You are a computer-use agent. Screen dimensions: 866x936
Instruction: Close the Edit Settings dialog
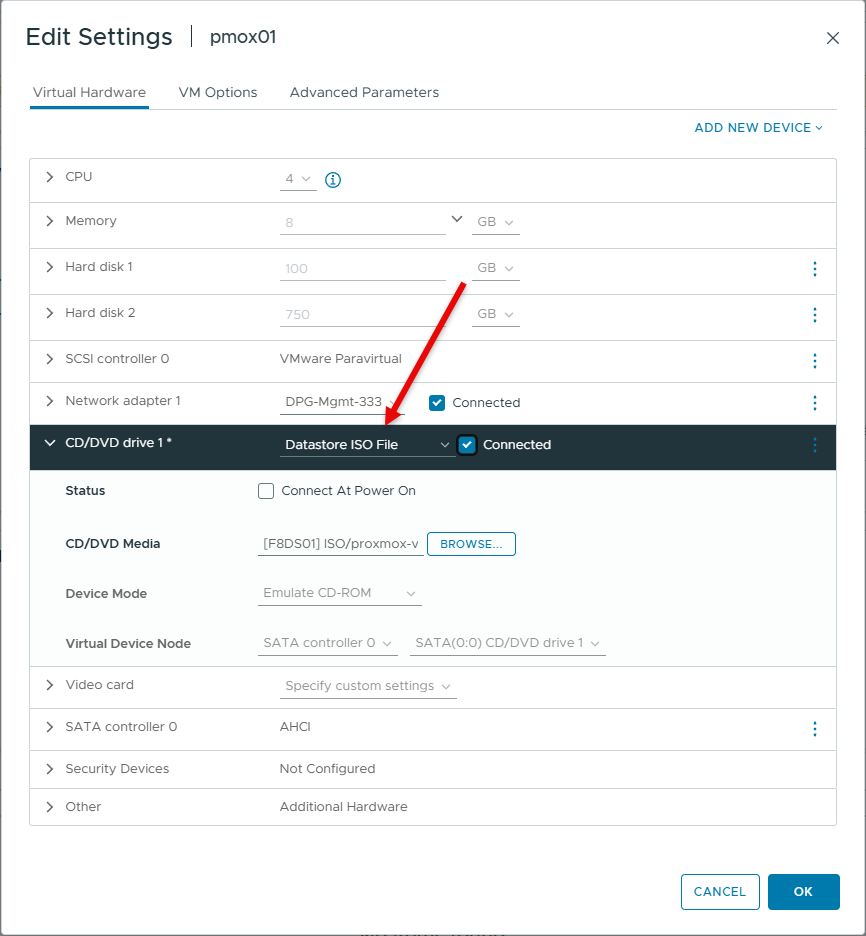coord(833,38)
